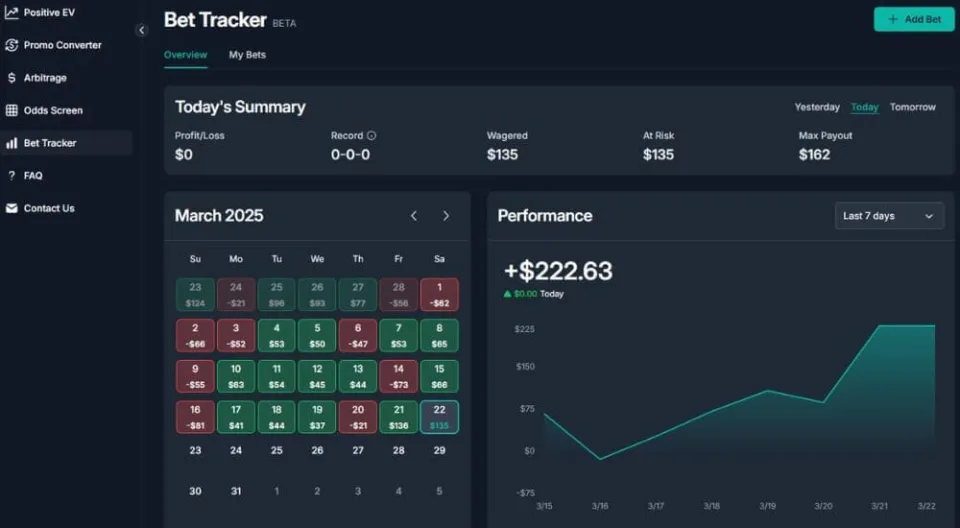Image resolution: width=960 pixels, height=528 pixels.
Task: Click the Max Payout $162 value
Action: [814, 154]
